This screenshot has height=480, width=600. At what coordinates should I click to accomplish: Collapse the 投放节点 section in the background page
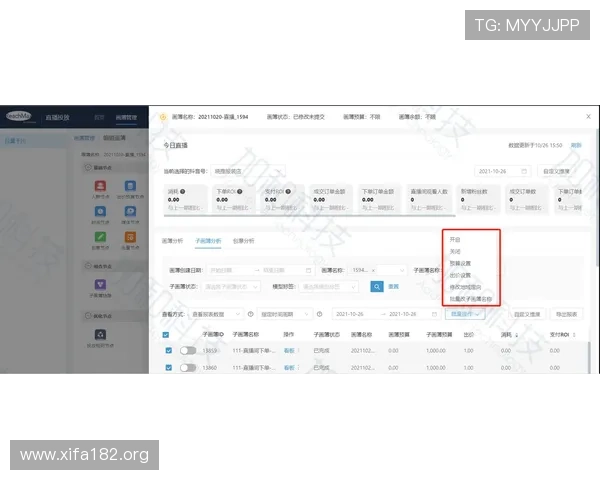click(x=88, y=315)
